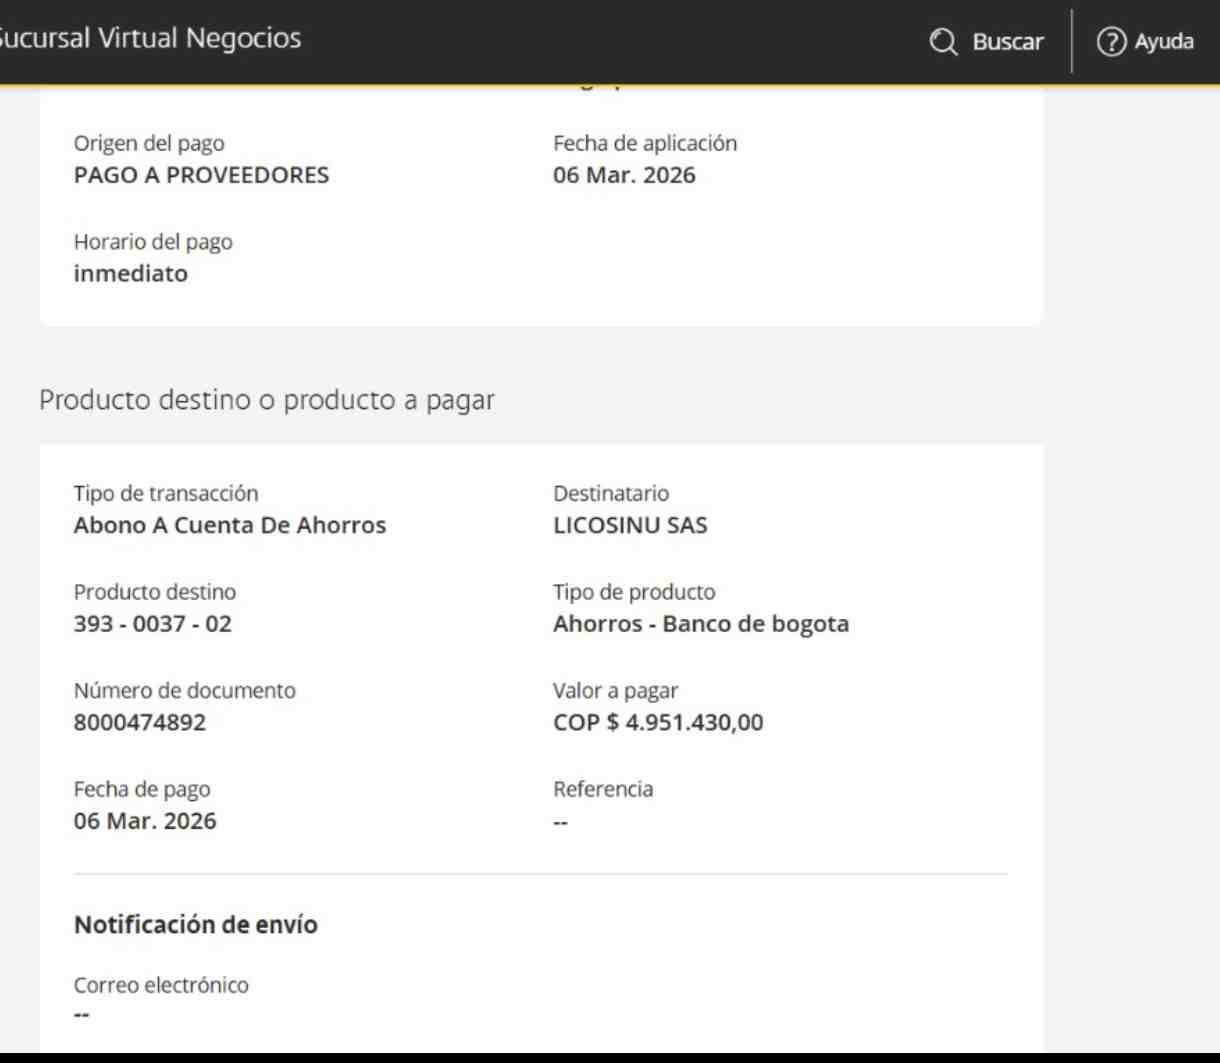
Task: Click the Valor a pagar amount
Action: pyautogui.click(x=658, y=722)
